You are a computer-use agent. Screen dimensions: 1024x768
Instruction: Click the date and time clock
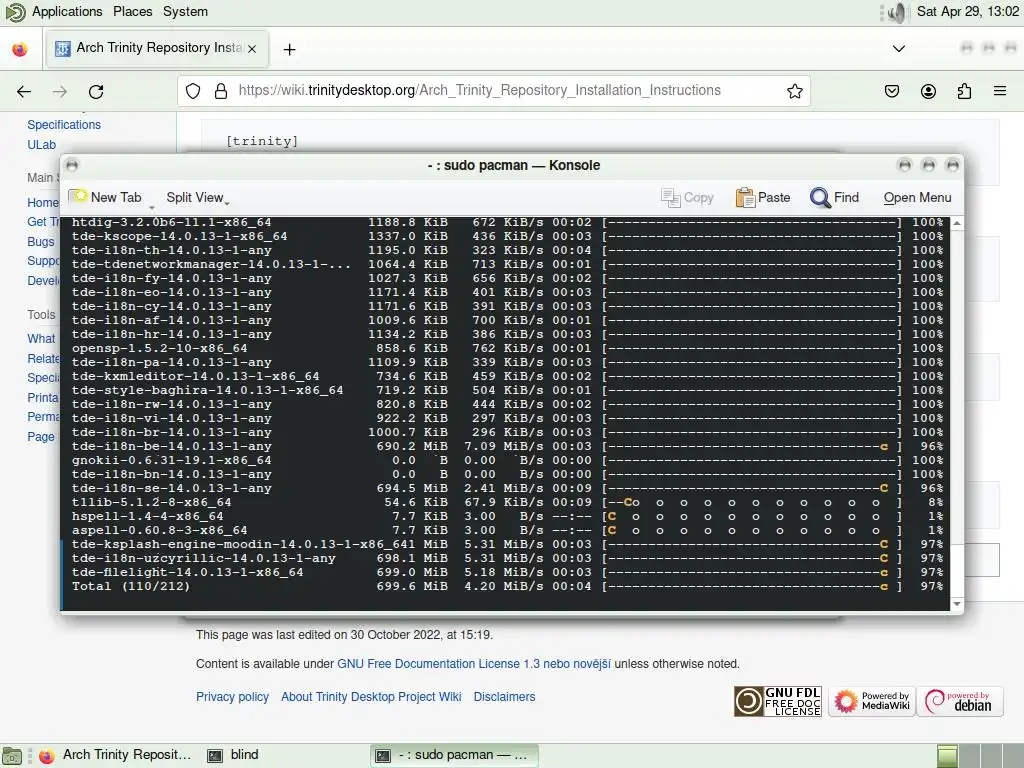[x=967, y=12]
